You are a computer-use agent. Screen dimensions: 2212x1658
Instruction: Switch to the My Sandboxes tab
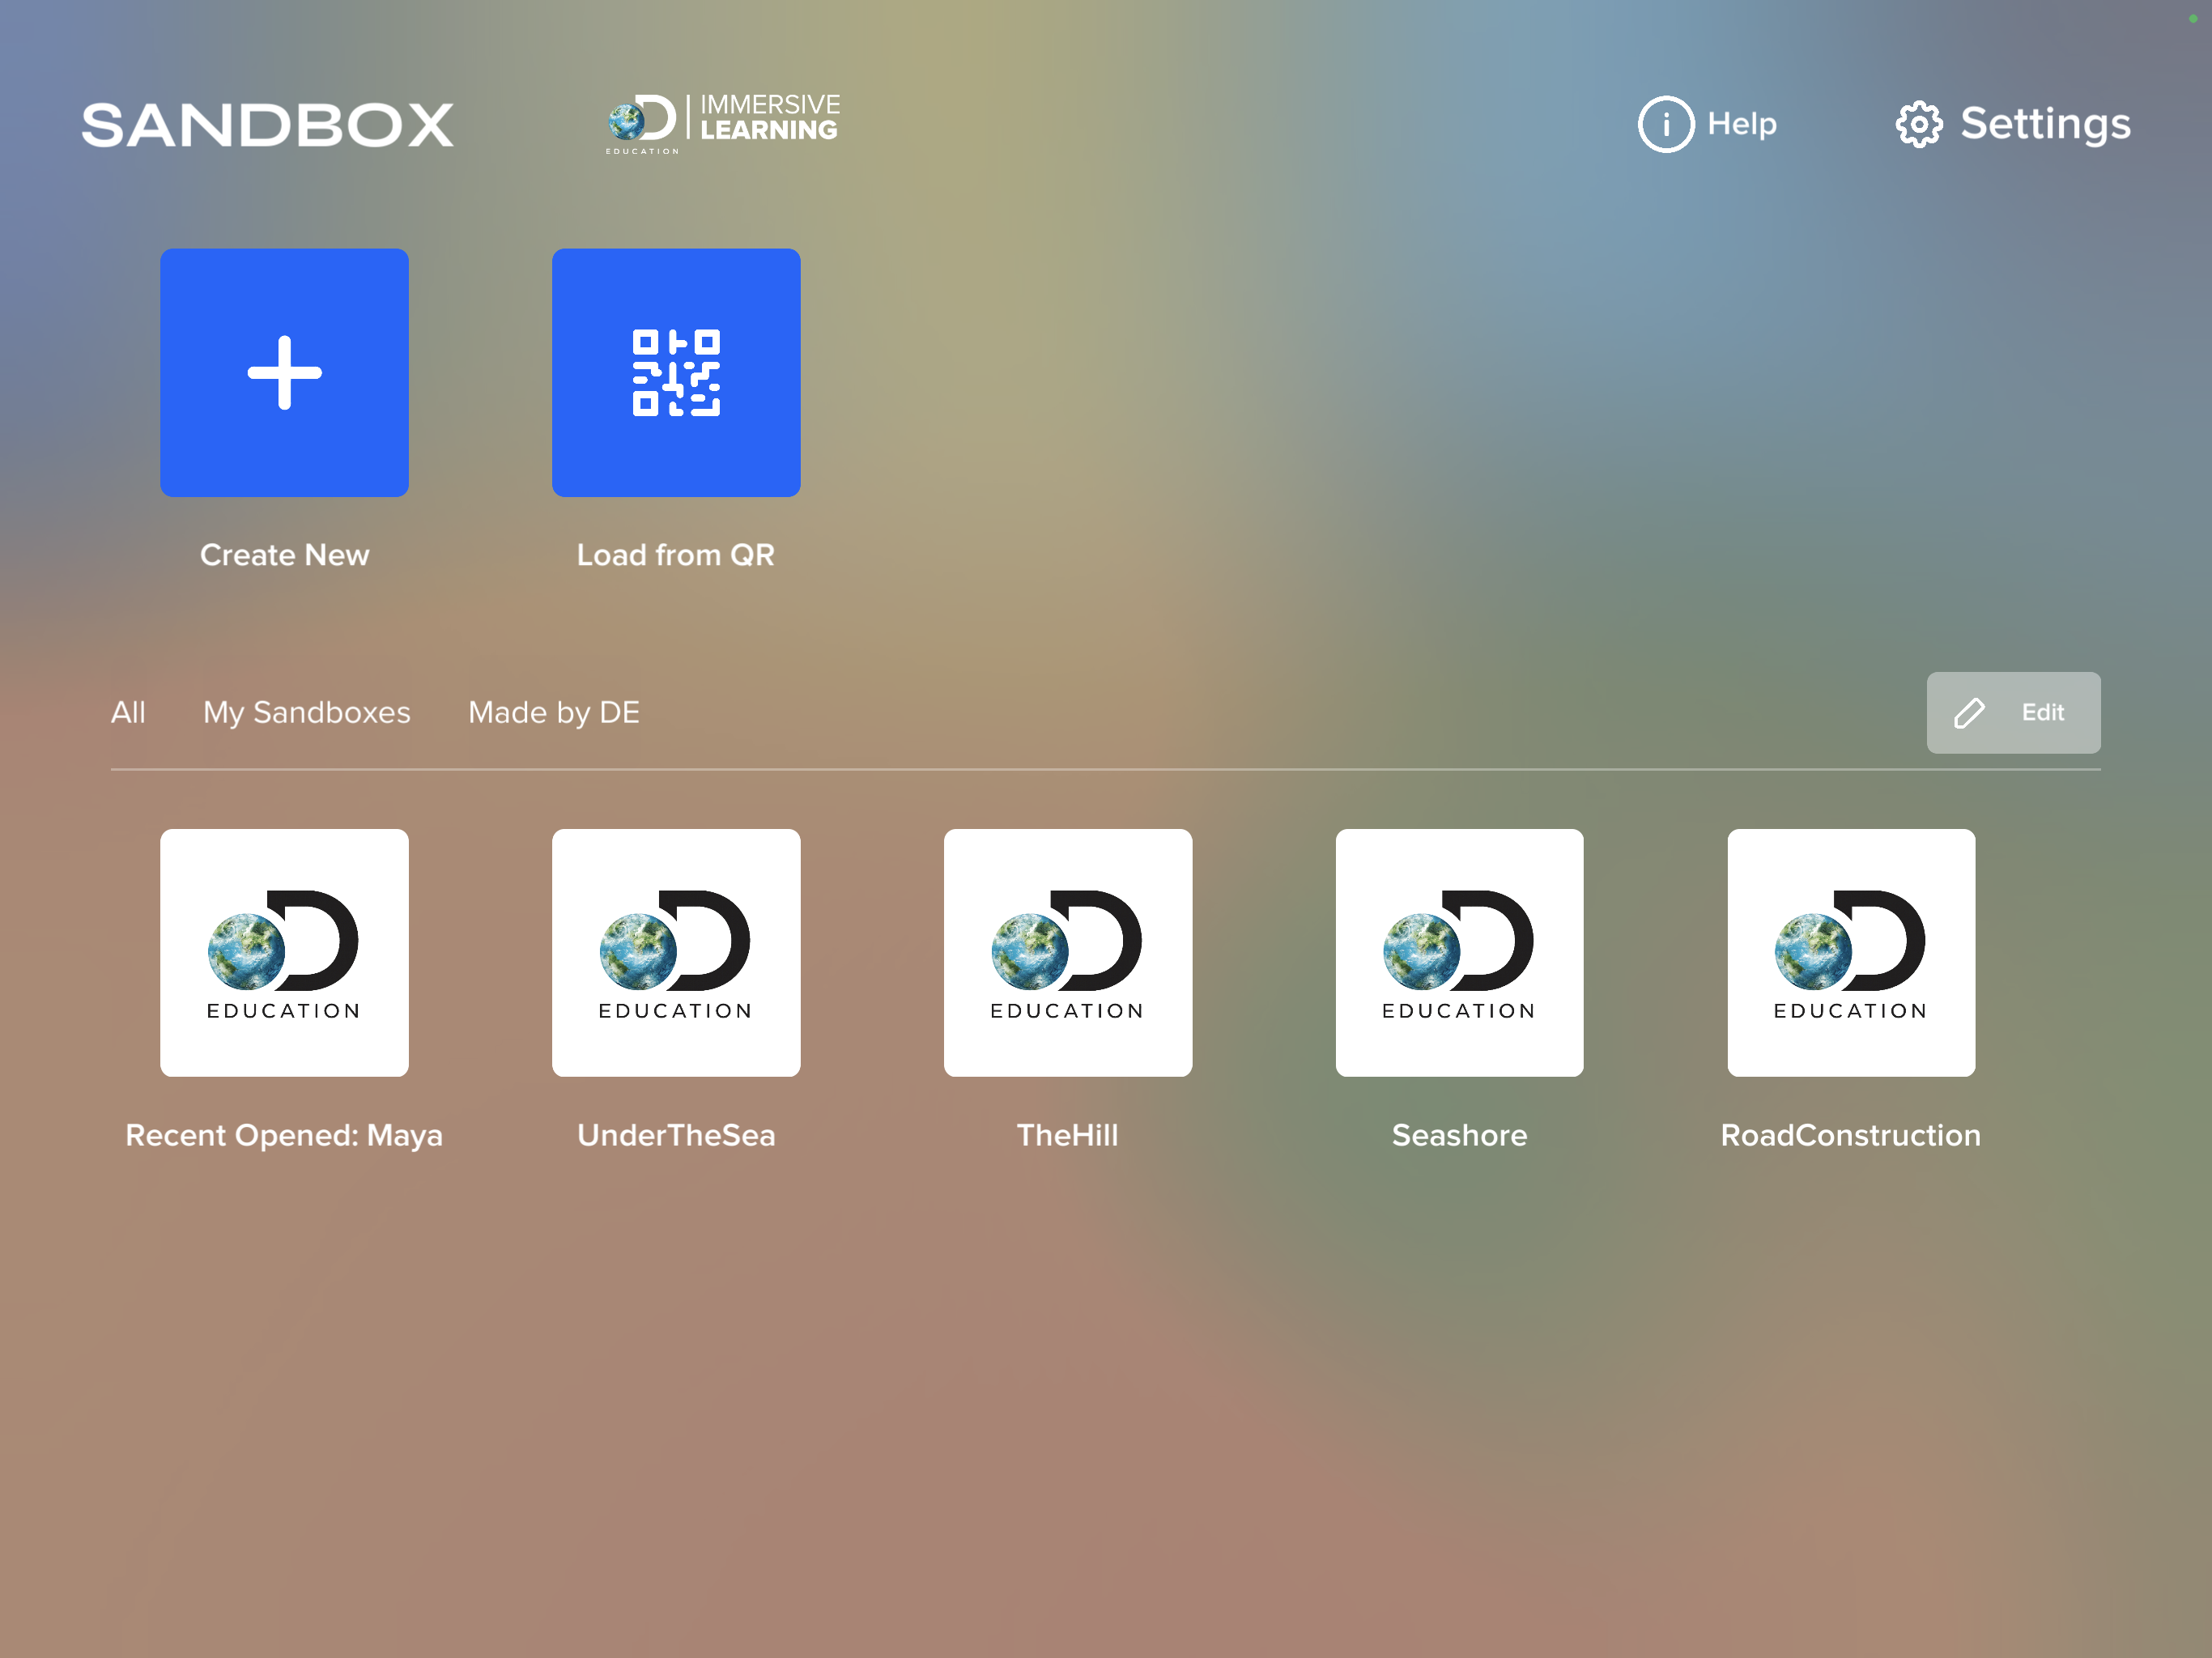click(306, 712)
